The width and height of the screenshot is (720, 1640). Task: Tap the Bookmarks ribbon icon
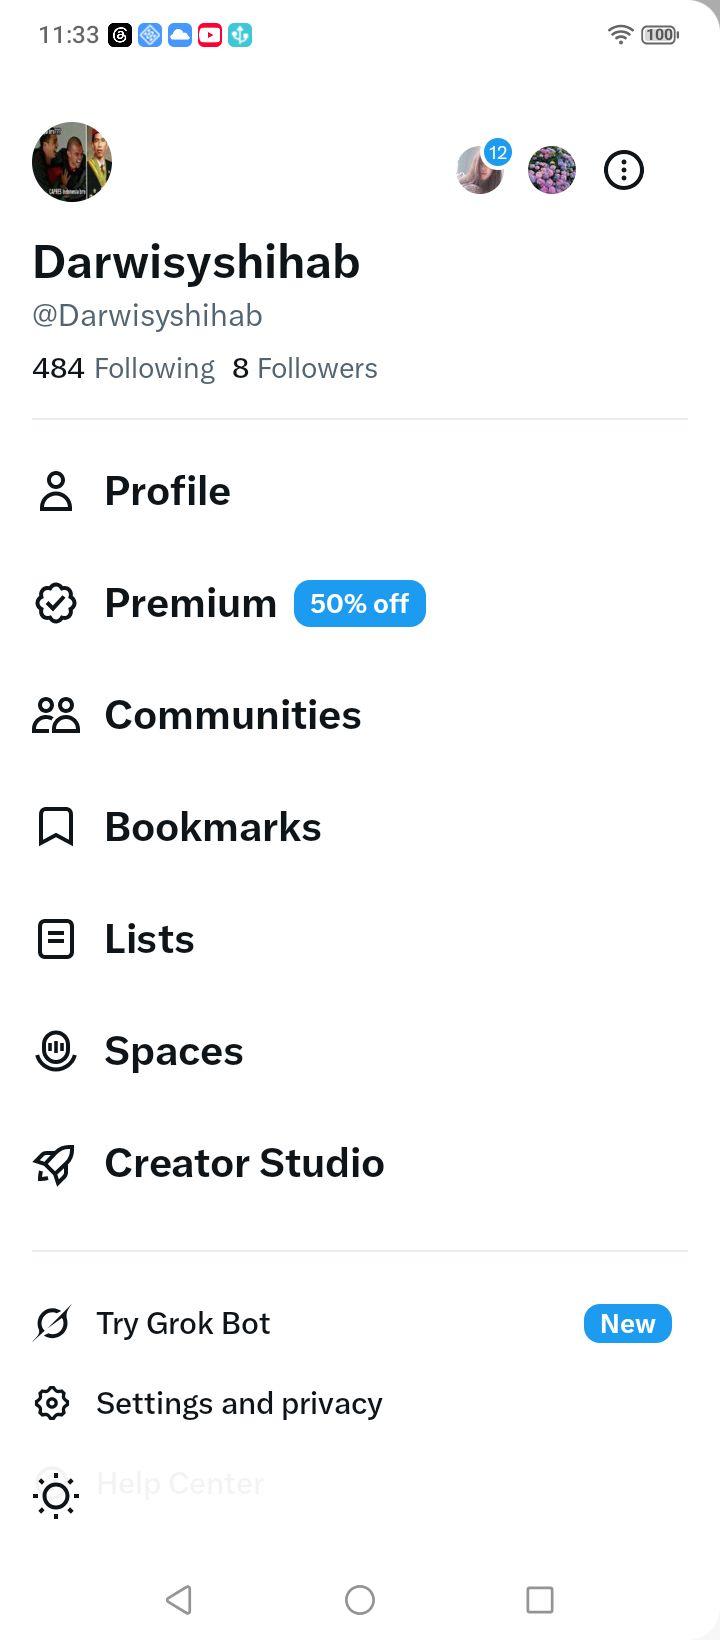[56, 827]
